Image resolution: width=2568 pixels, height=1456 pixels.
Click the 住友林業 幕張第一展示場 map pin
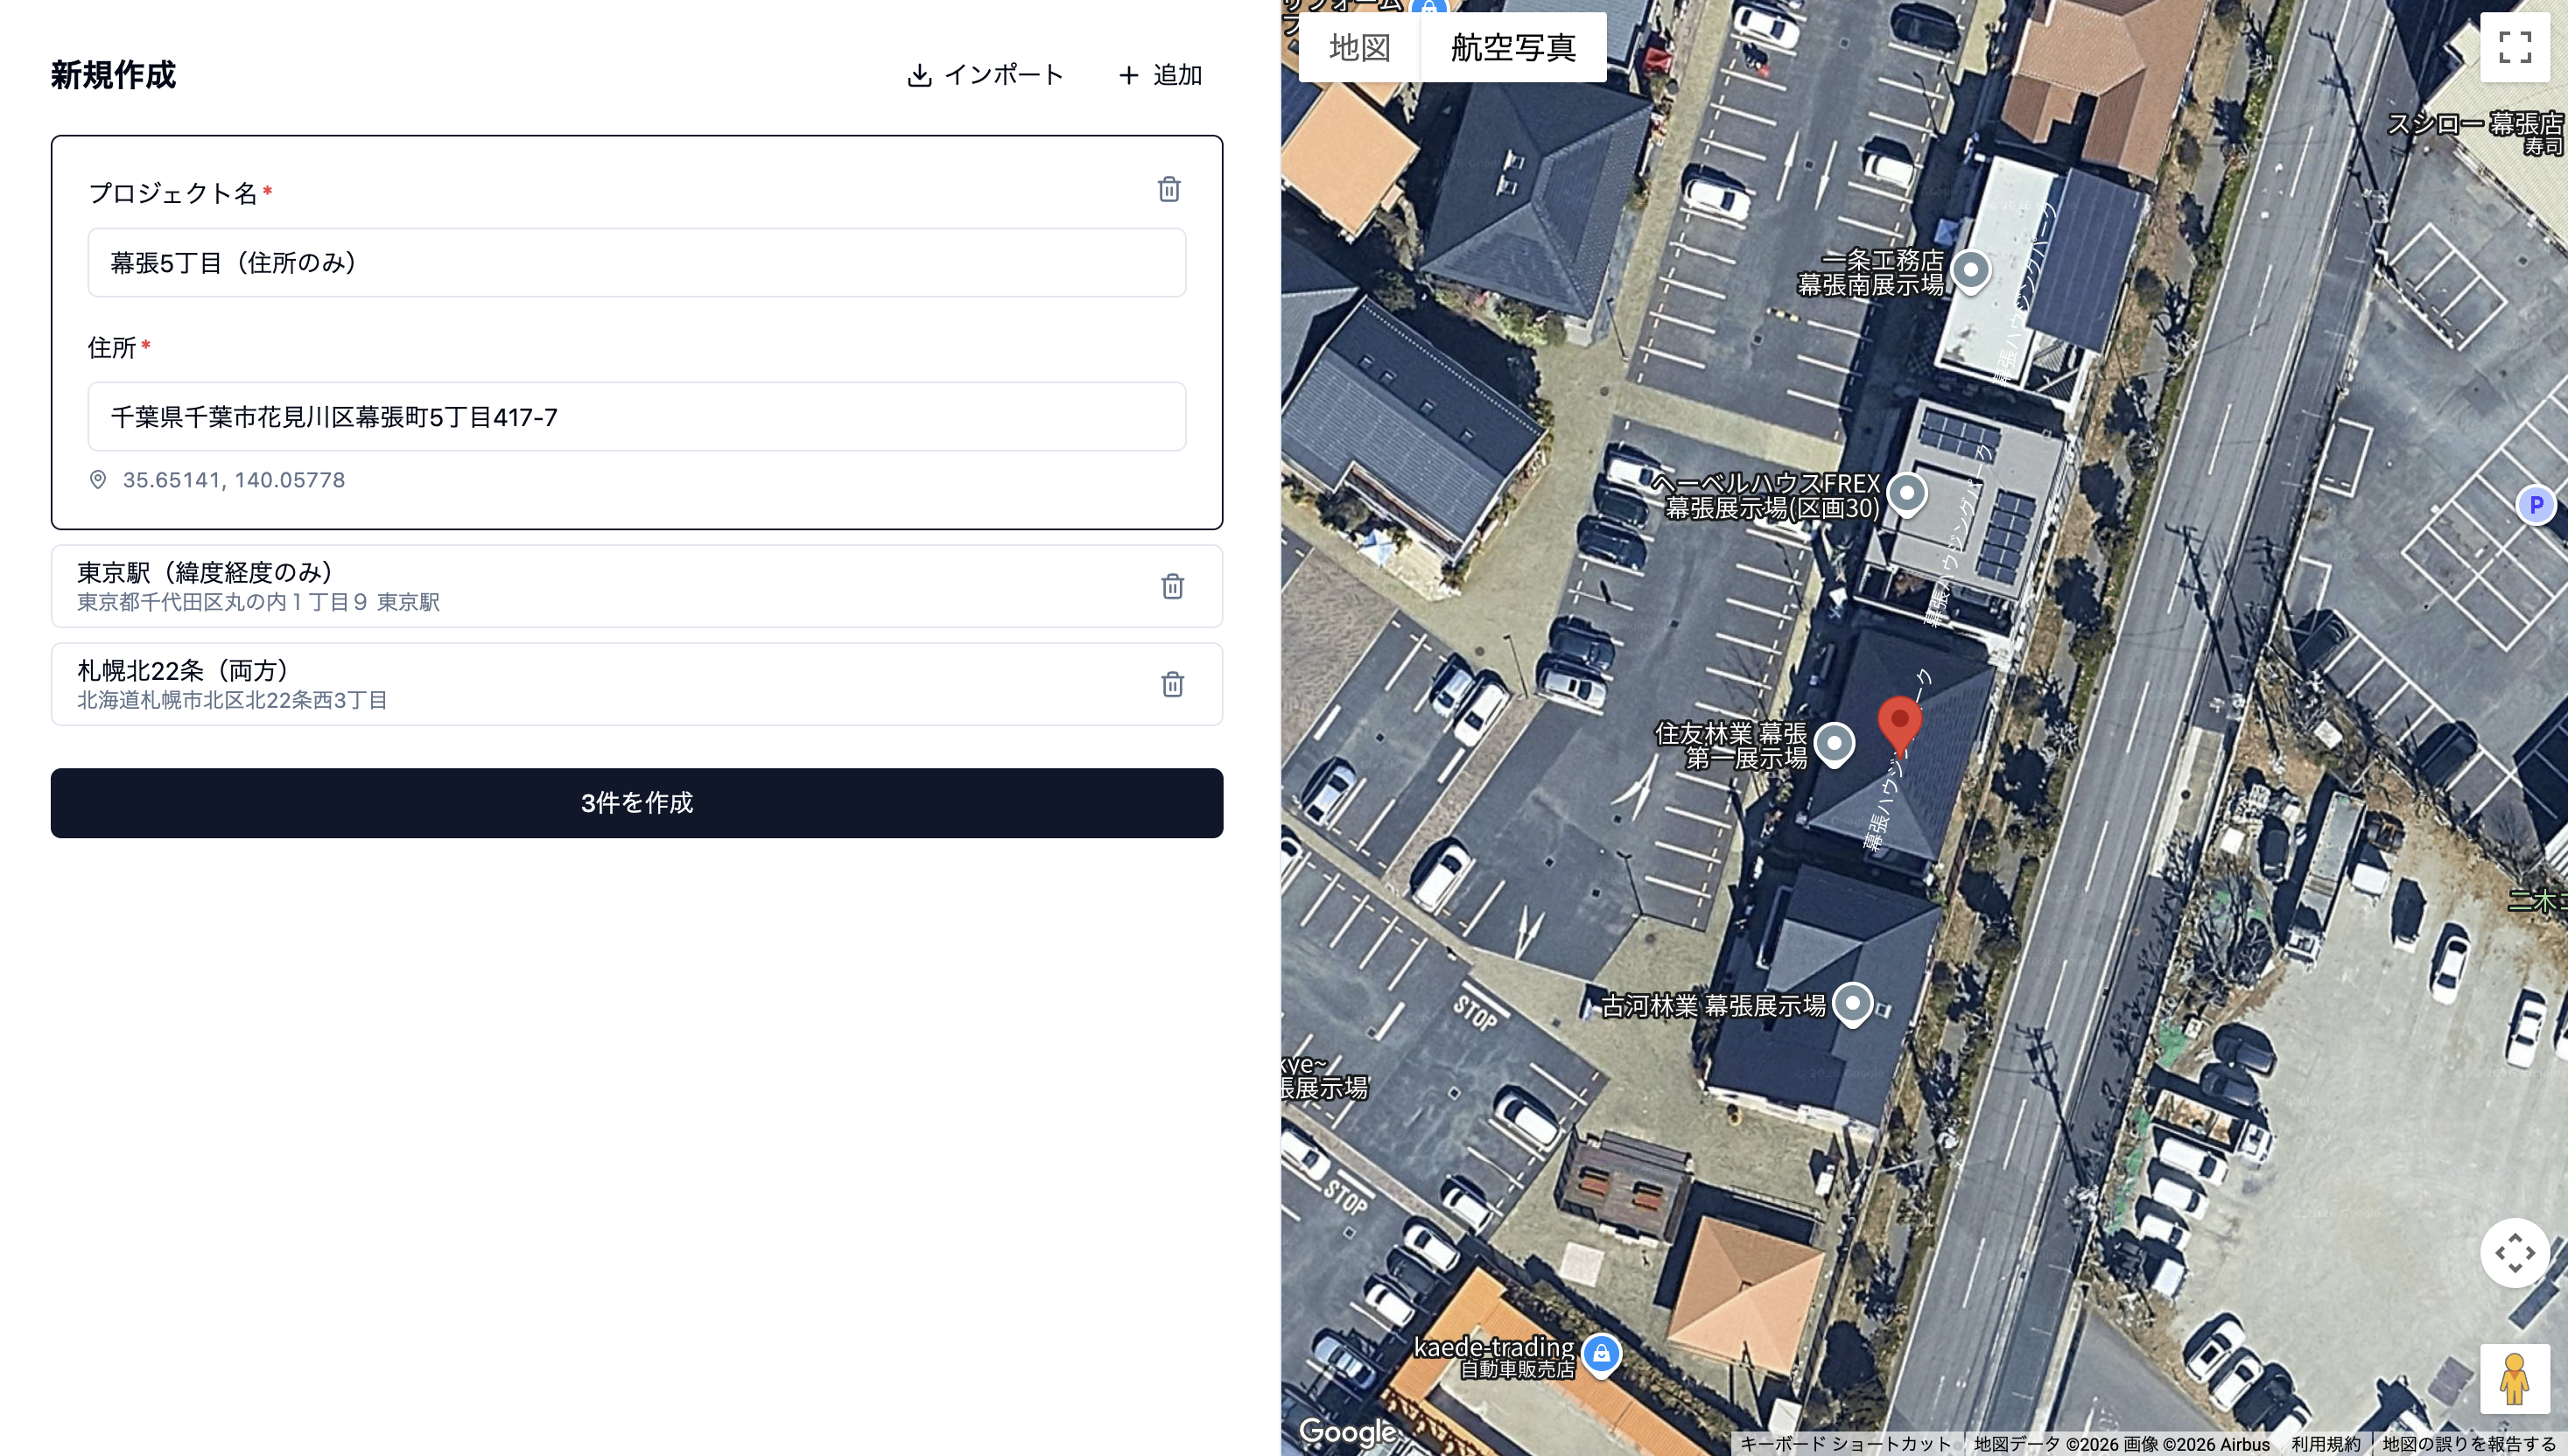pyautogui.click(x=1834, y=745)
